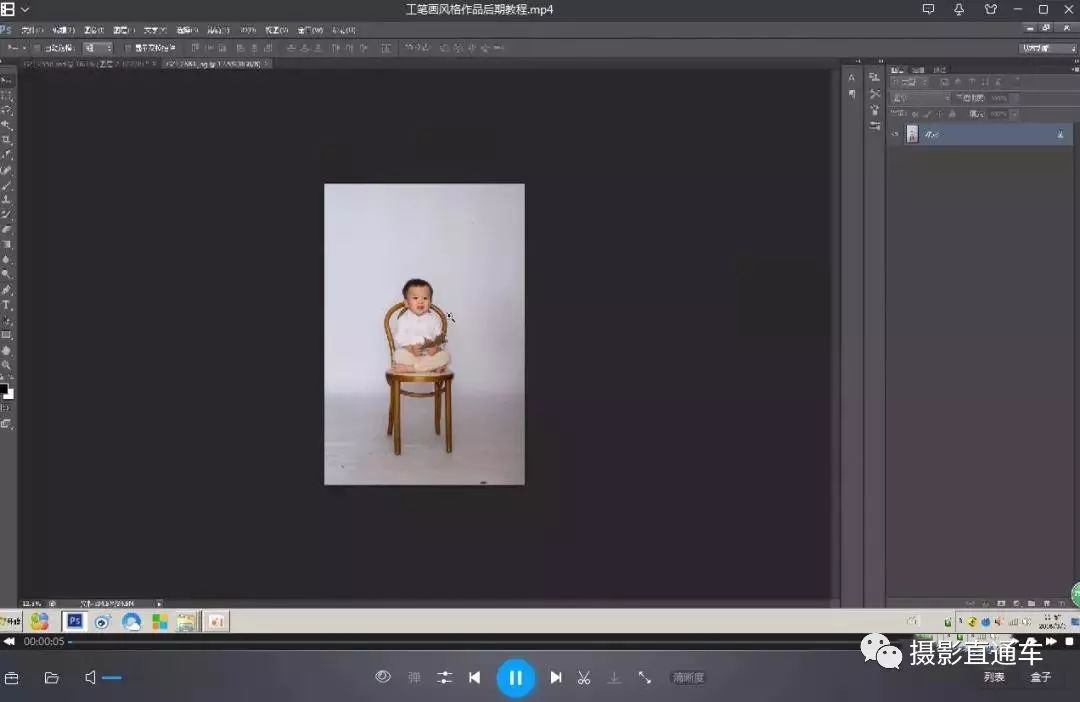Image resolution: width=1080 pixels, height=702 pixels.
Task: Select the Crop tool
Action: (x=7, y=140)
